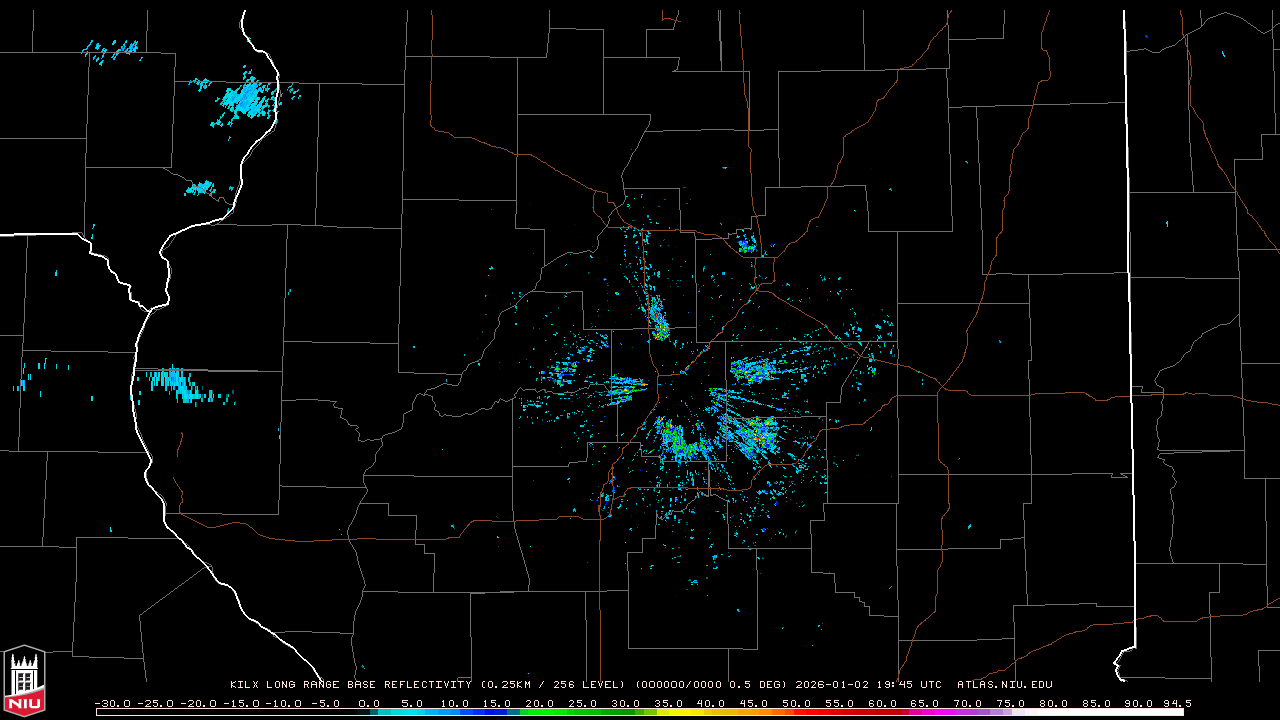Click the NIU logo in the corner

click(x=24, y=682)
